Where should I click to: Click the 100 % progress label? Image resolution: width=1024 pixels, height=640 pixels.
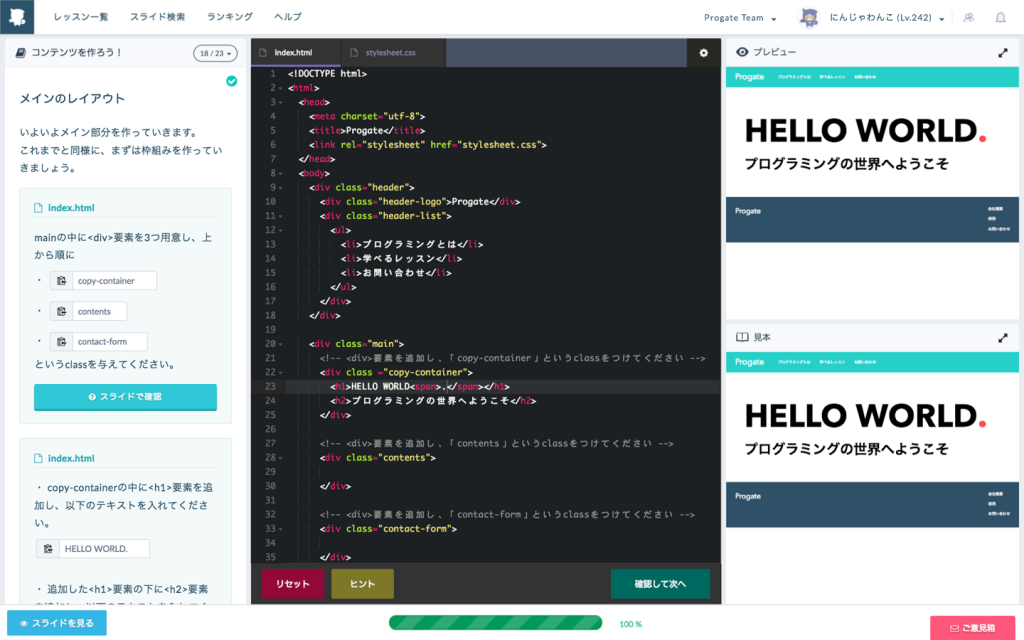630,624
